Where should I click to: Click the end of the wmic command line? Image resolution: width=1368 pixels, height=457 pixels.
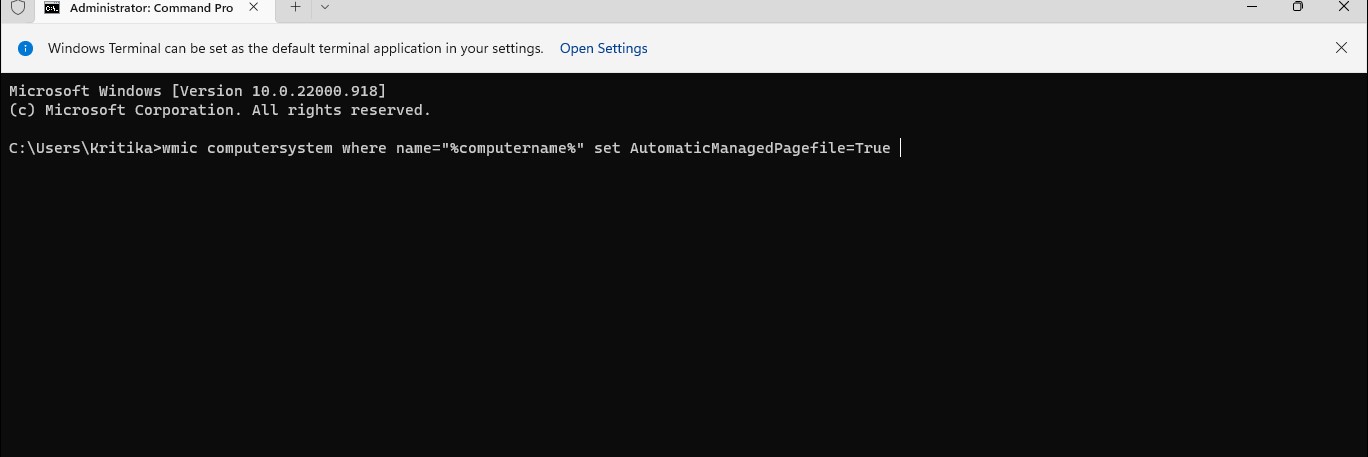coord(899,148)
